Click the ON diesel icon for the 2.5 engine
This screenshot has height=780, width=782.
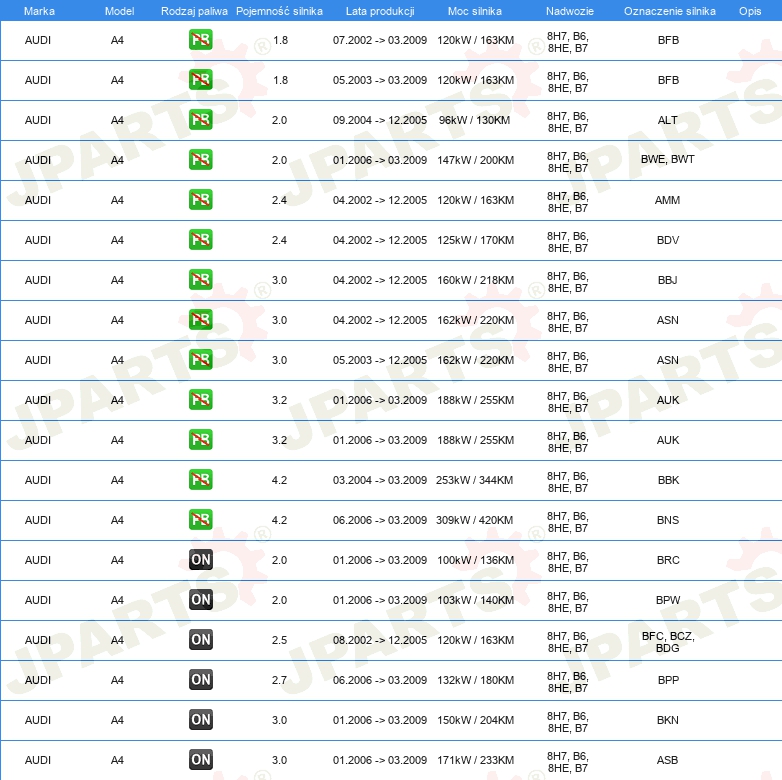click(x=200, y=640)
